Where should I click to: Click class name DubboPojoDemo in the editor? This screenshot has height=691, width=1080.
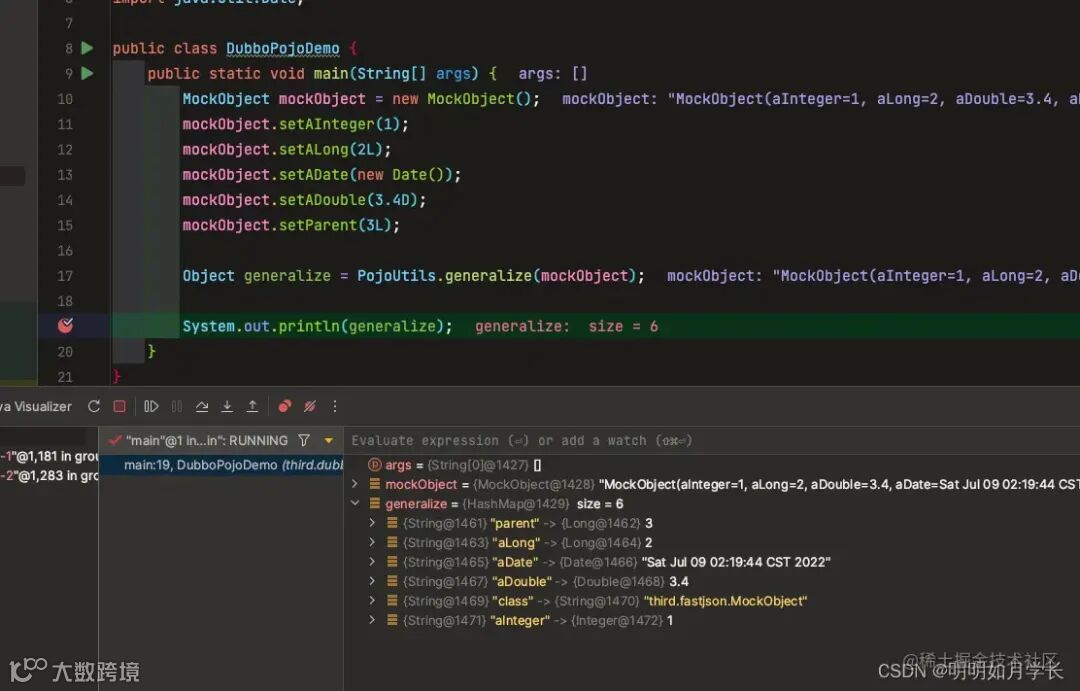click(282, 48)
